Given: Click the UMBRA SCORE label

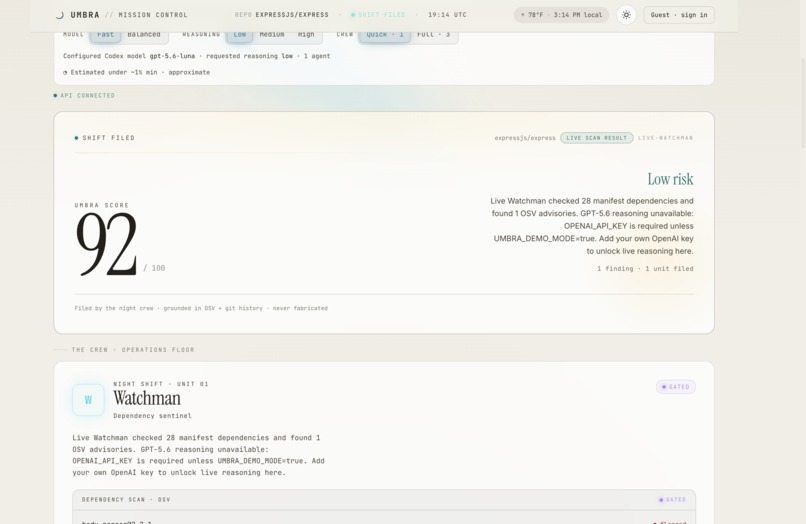Looking at the screenshot, I should tap(102, 205).
